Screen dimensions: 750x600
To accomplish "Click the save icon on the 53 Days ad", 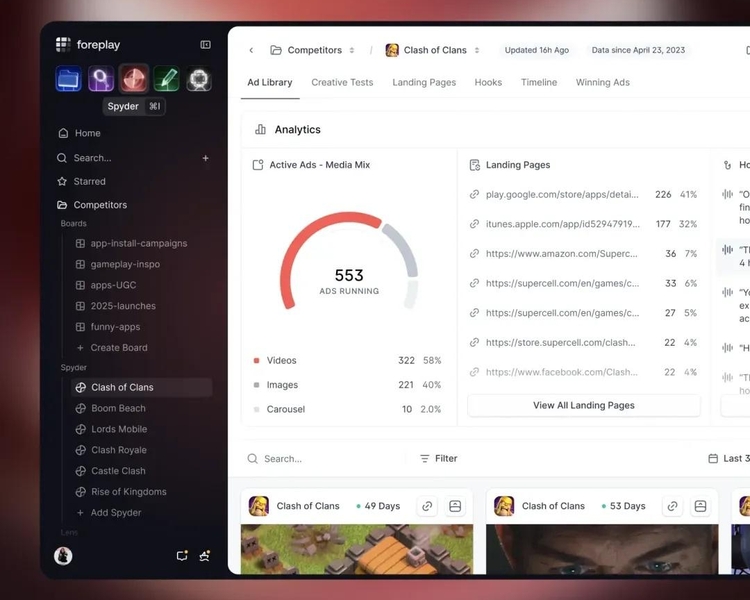I will 700,506.
